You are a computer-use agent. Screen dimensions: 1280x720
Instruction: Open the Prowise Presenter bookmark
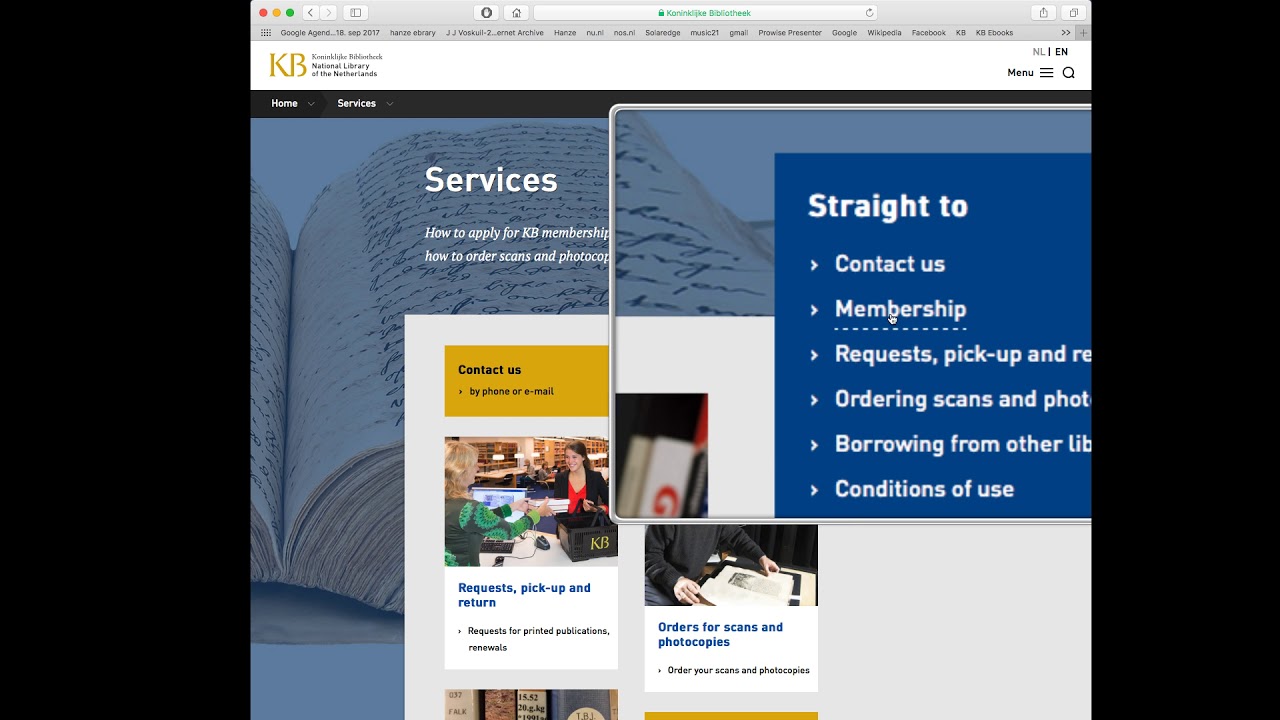(790, 33)
